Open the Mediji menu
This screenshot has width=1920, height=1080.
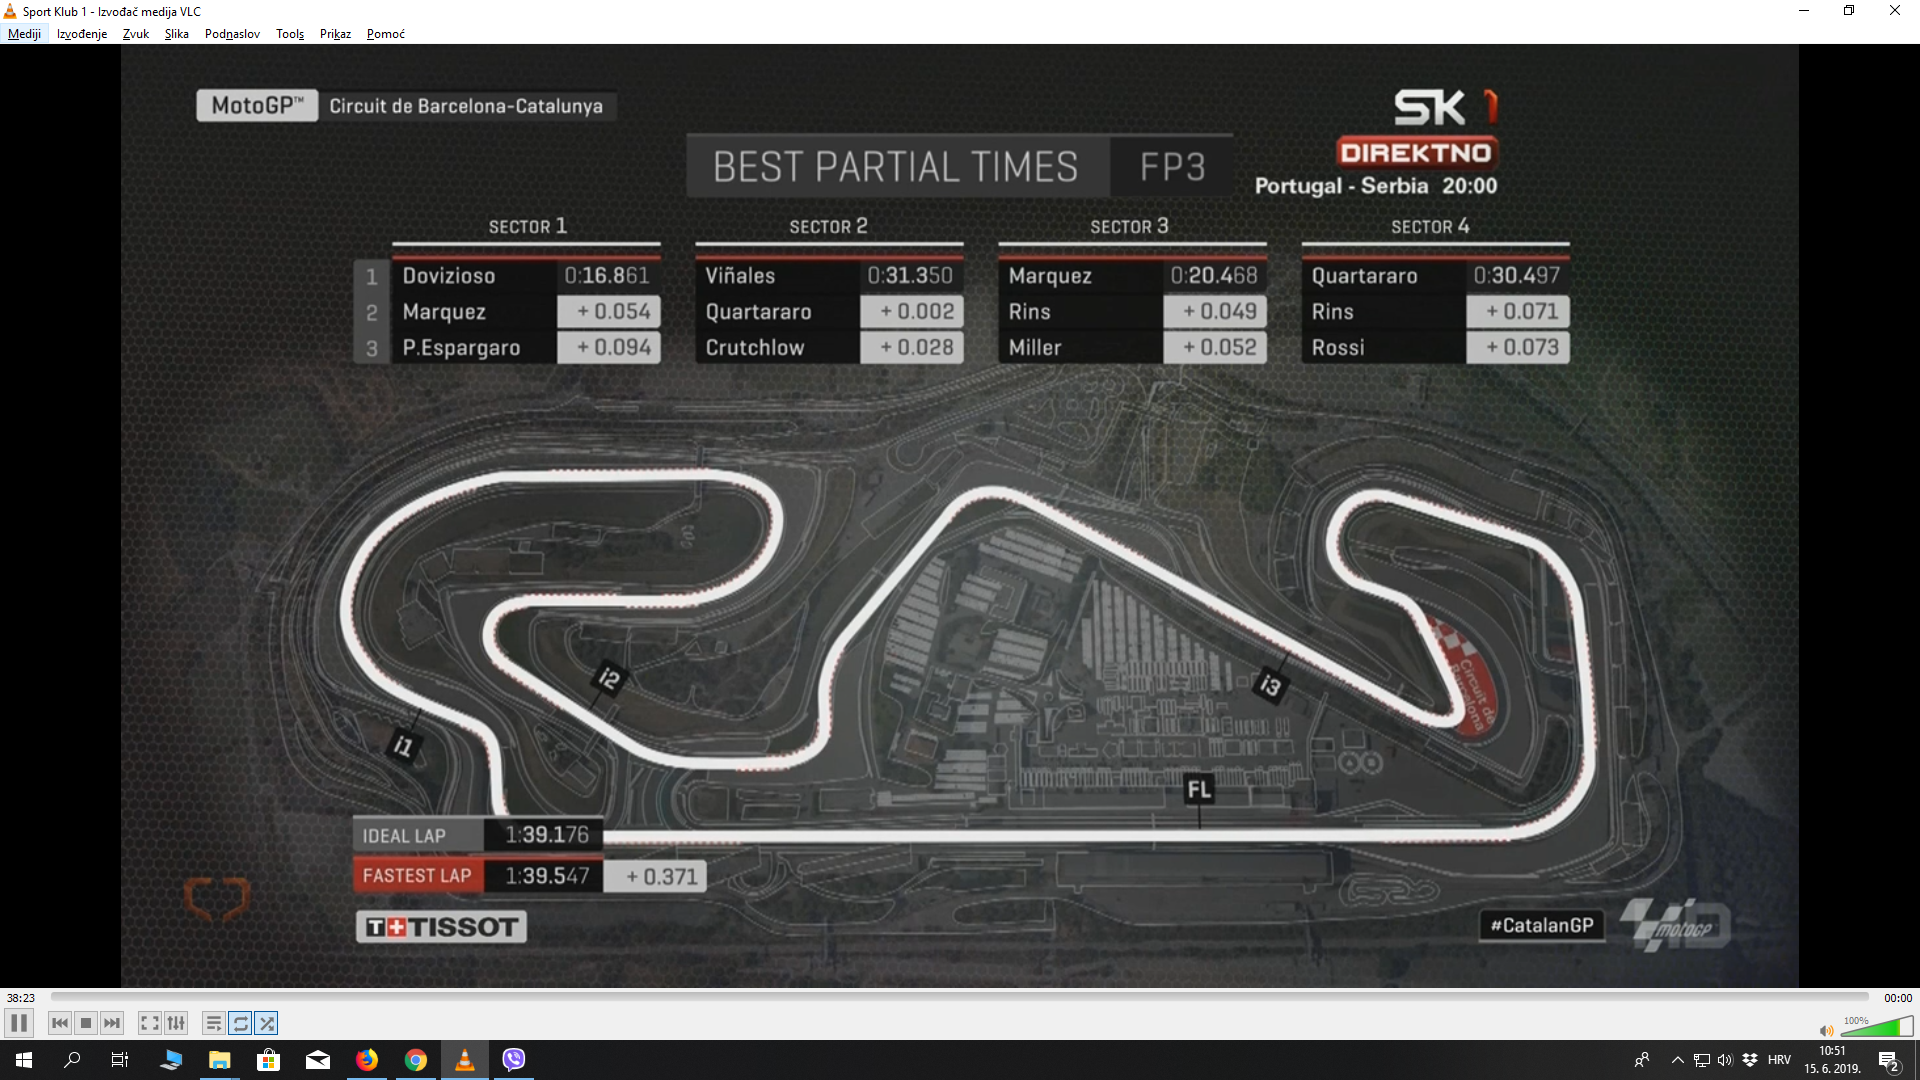tap(24, 34)
